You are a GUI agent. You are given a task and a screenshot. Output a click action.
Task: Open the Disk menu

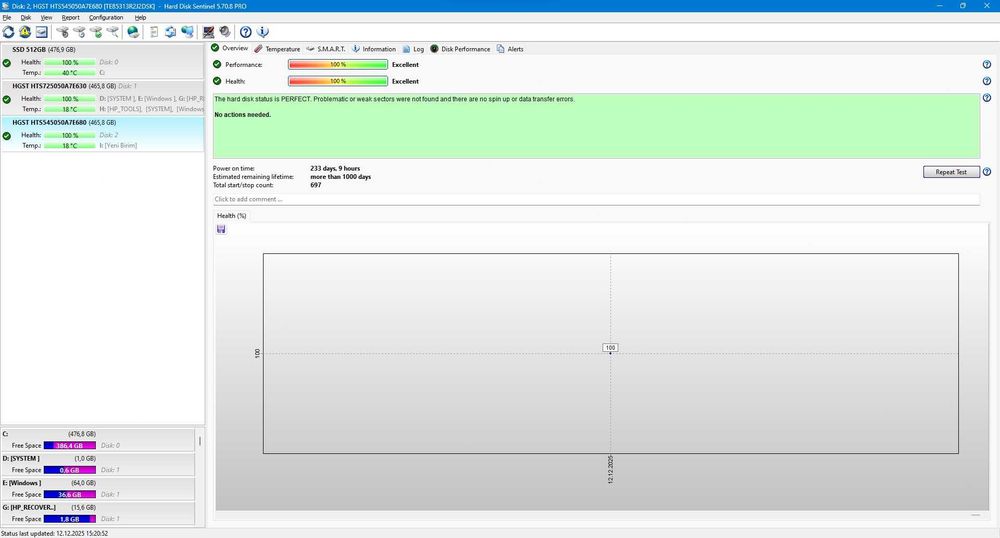pyautogui.click(x=26, y=18)
